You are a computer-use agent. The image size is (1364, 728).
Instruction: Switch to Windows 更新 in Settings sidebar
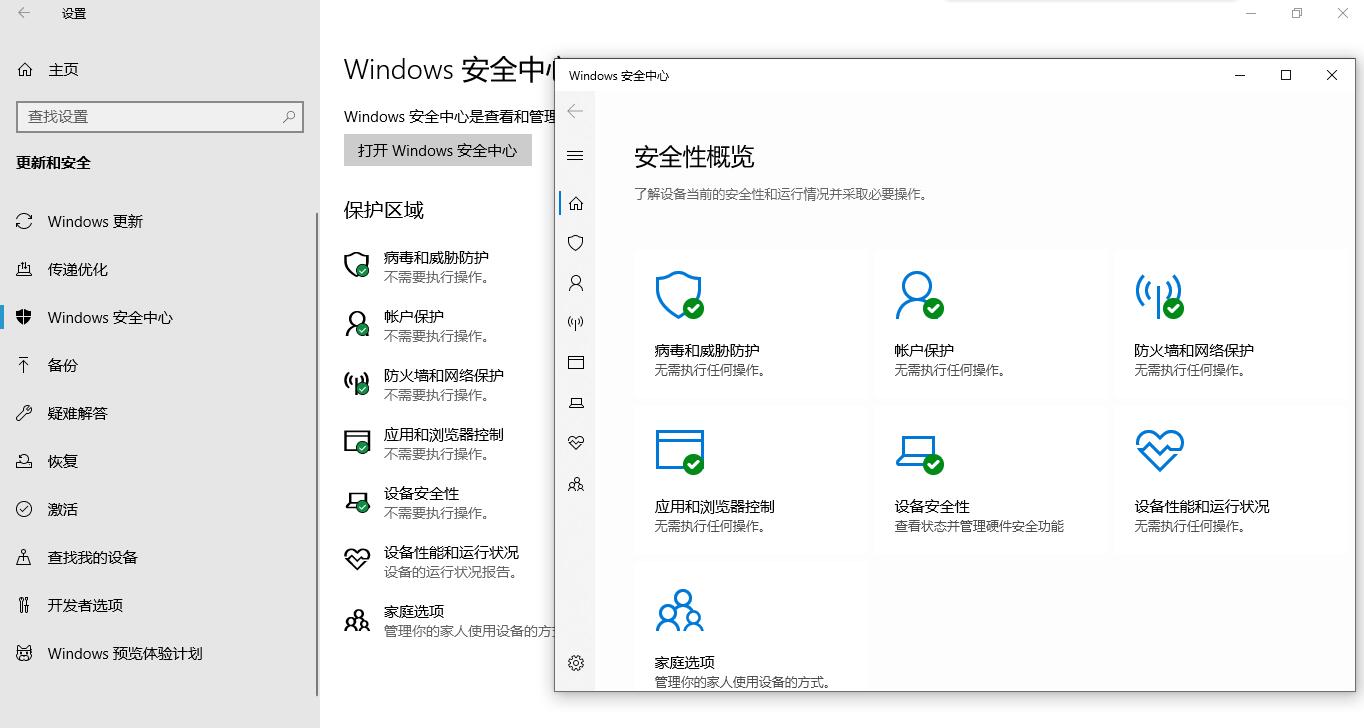[95, 221]
